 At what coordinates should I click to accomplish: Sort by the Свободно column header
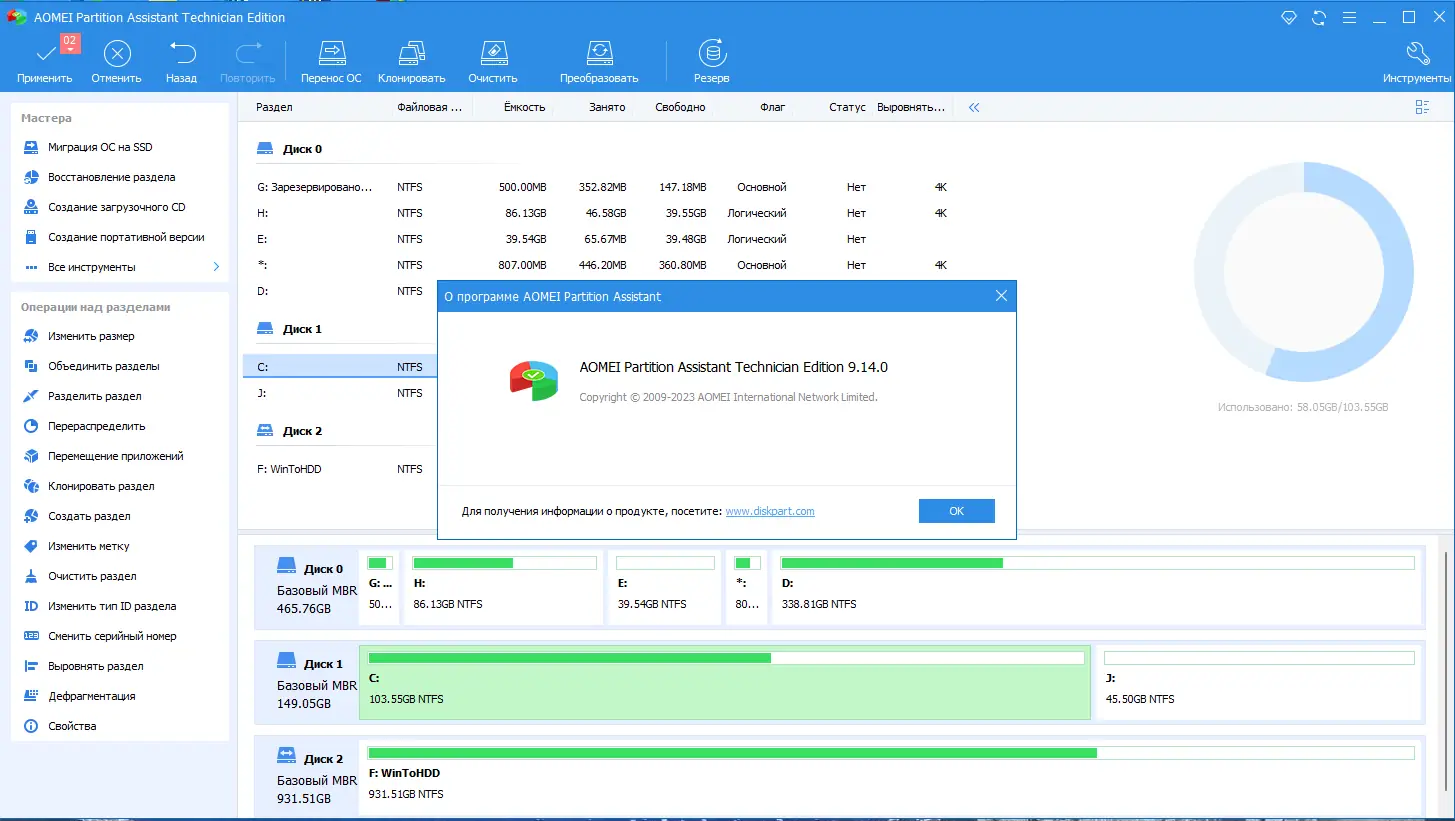(x=680, y=107)
